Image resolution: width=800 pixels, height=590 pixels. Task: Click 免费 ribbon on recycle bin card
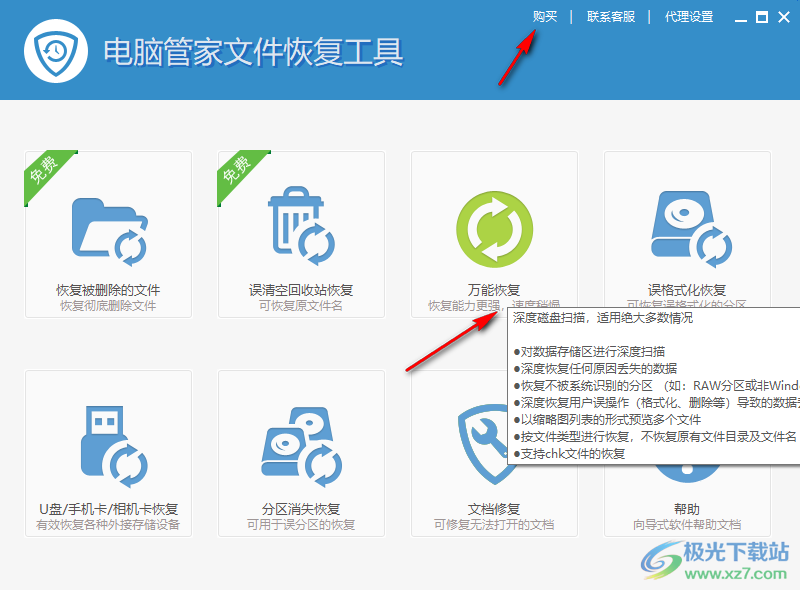237,170
